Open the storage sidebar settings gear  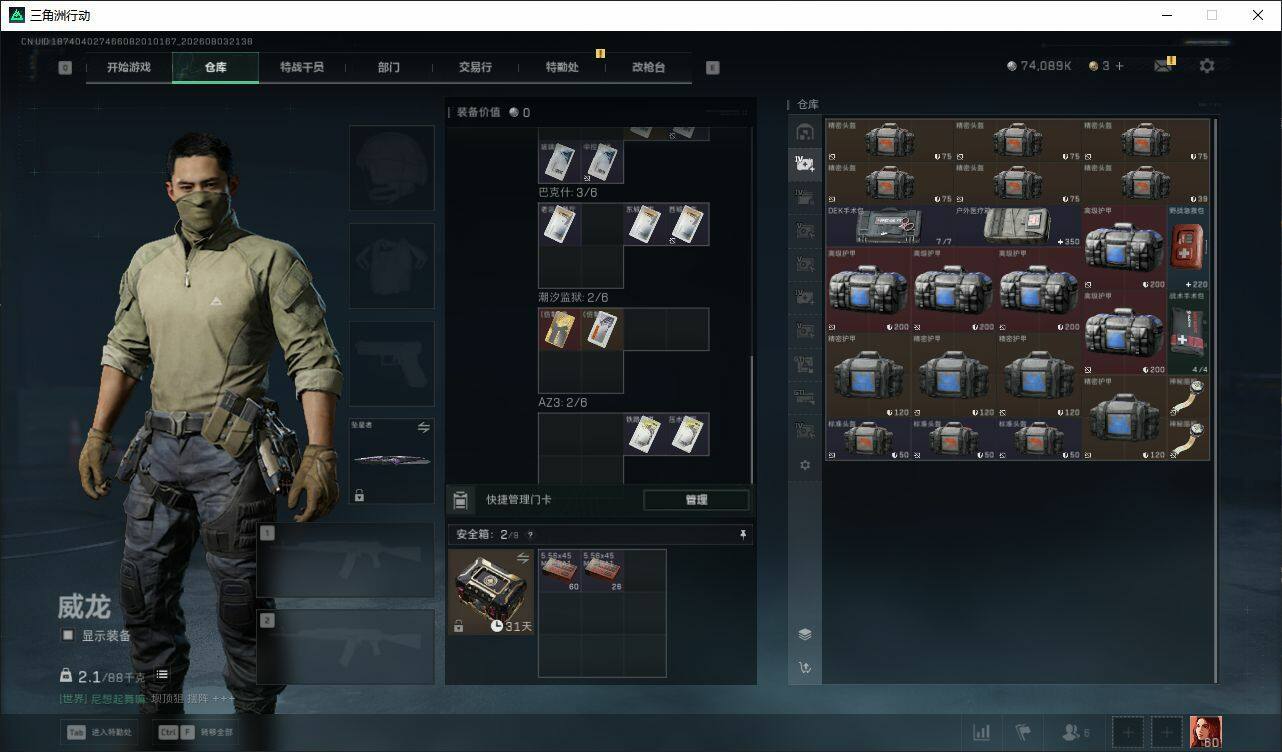[805, 465]
